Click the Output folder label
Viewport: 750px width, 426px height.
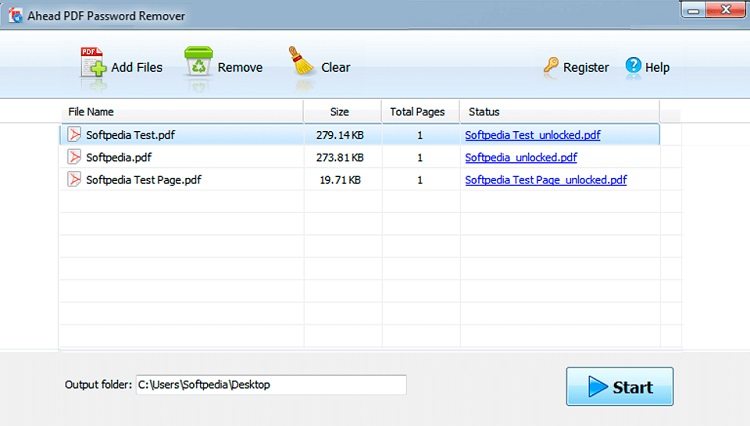(98, 384)
